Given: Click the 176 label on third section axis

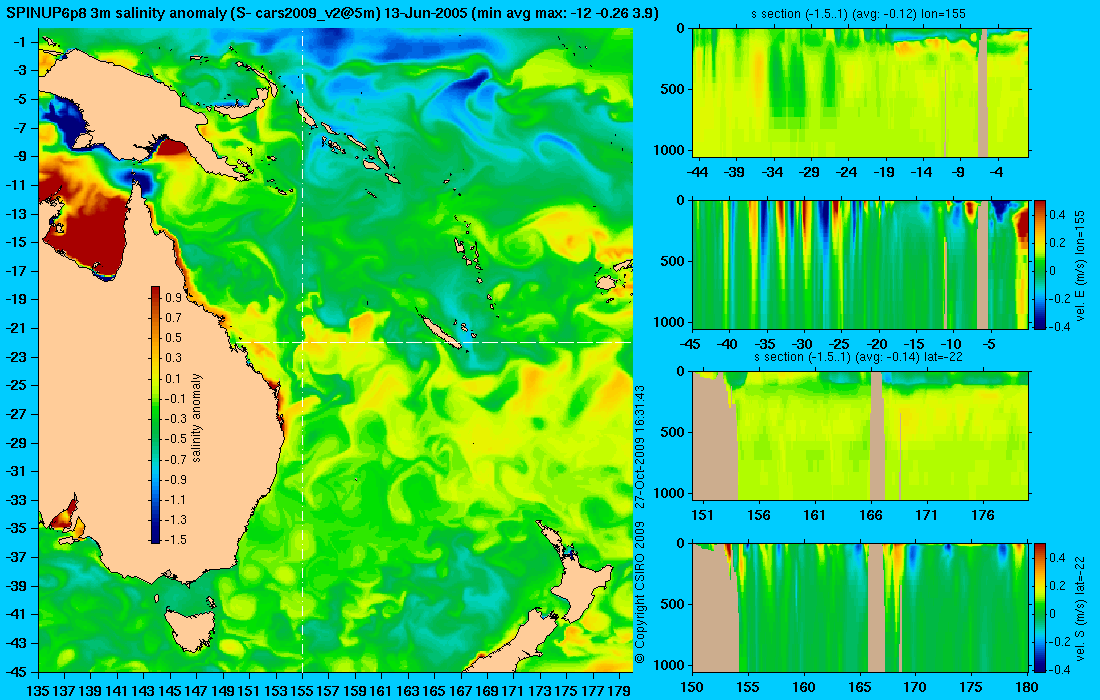Looking at the screenshot, I should (x=983, y=515).
